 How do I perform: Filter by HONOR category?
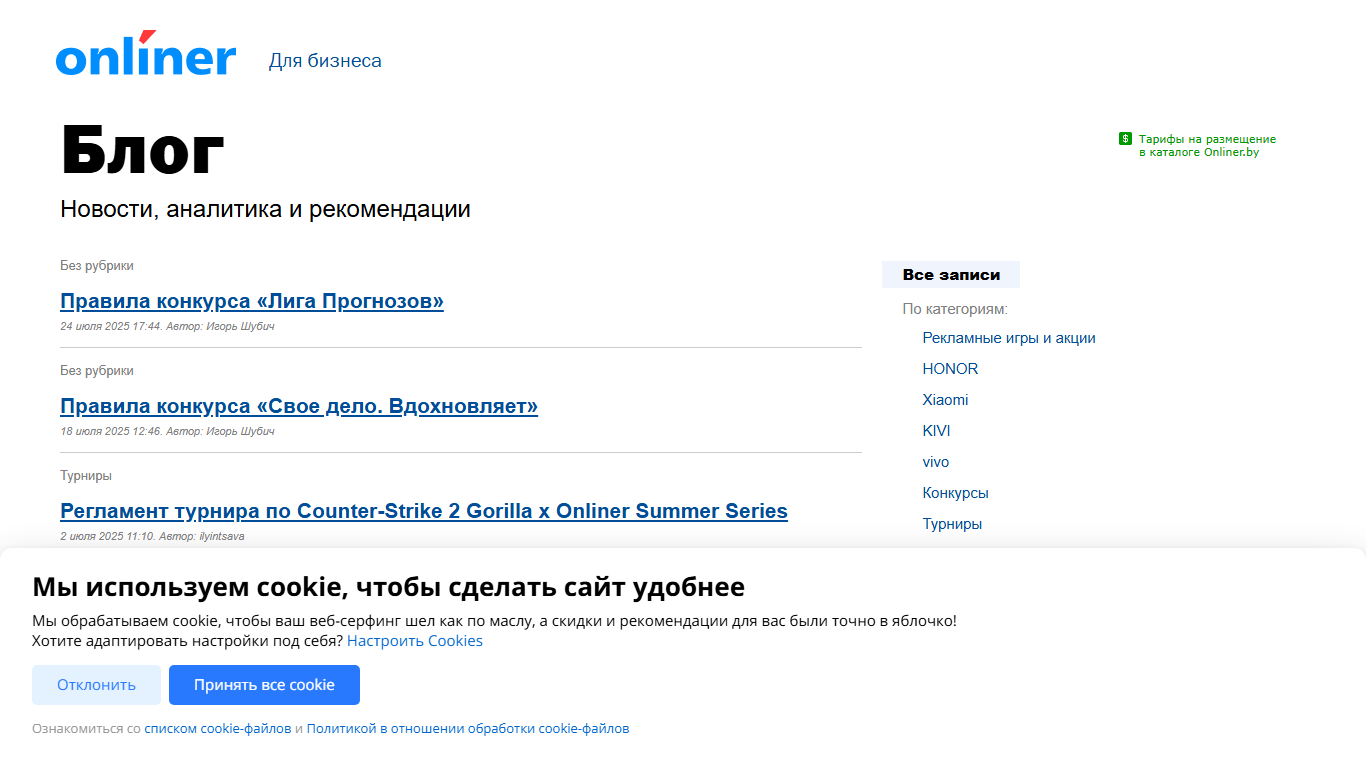coord(950,369)
